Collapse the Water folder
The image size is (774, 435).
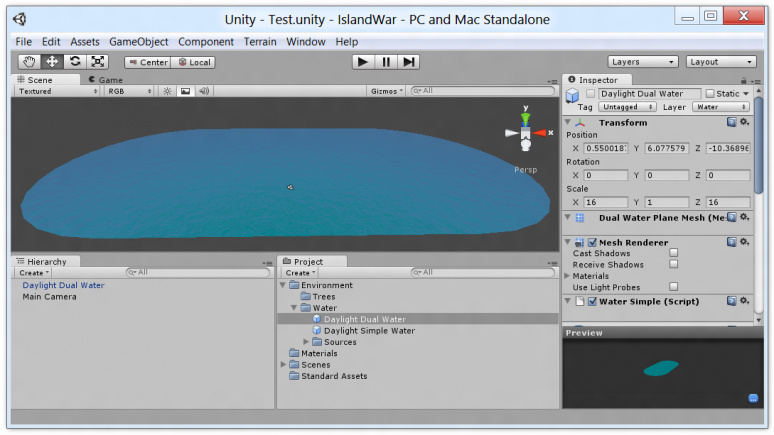click(294, 308)
